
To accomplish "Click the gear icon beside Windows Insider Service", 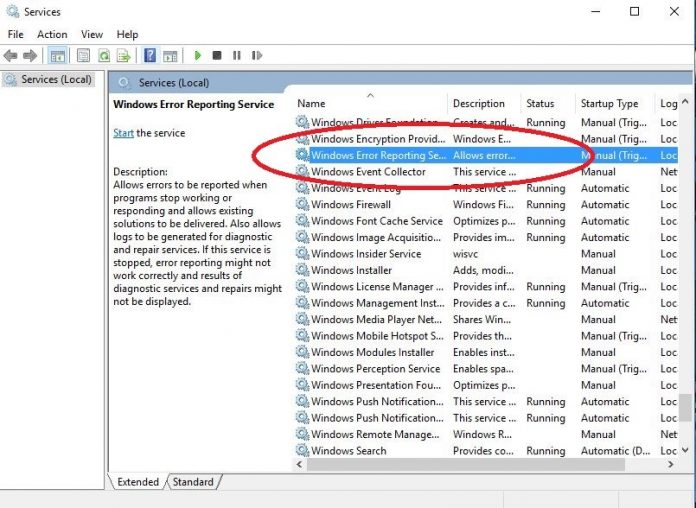I will coord(302,254).
